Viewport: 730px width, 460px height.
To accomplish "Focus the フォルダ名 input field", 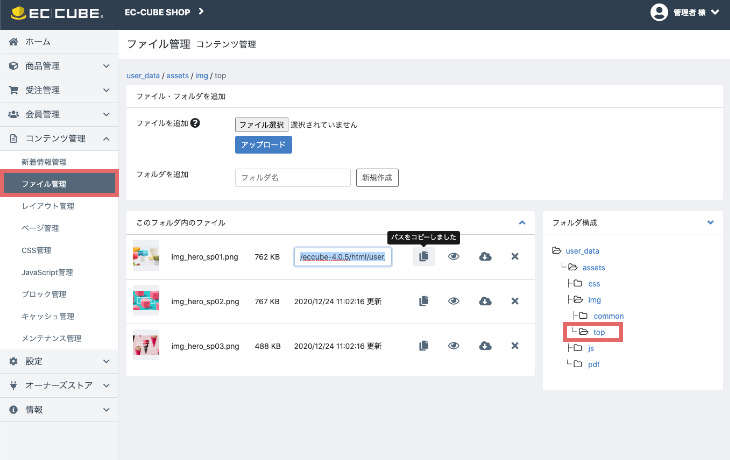I will coord(293,177).
